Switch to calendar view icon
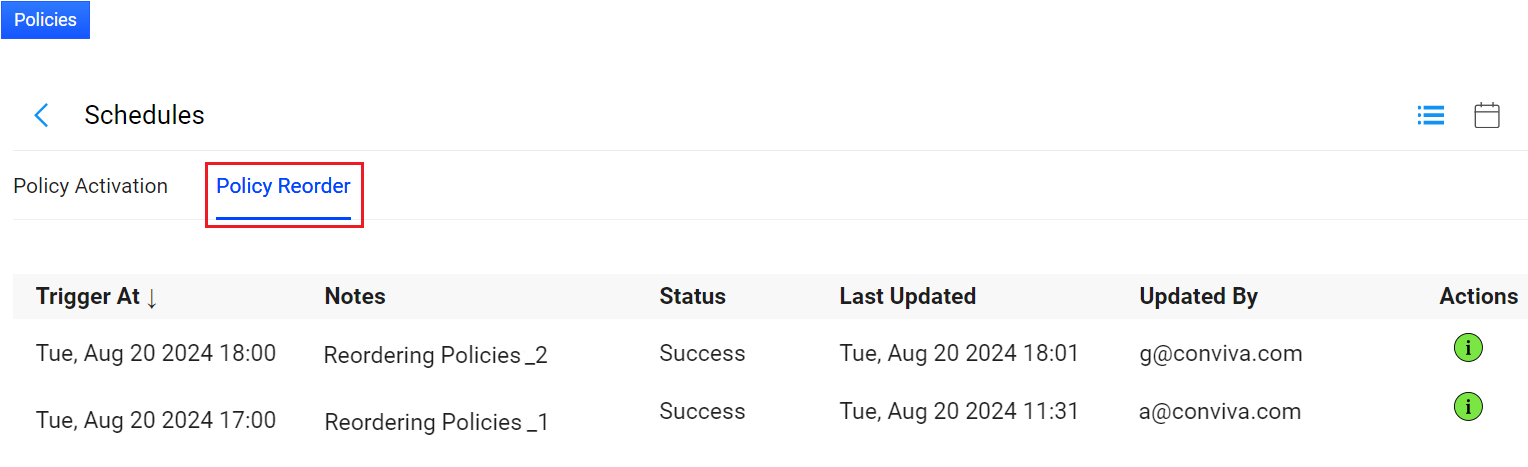 click(1487, 115)
